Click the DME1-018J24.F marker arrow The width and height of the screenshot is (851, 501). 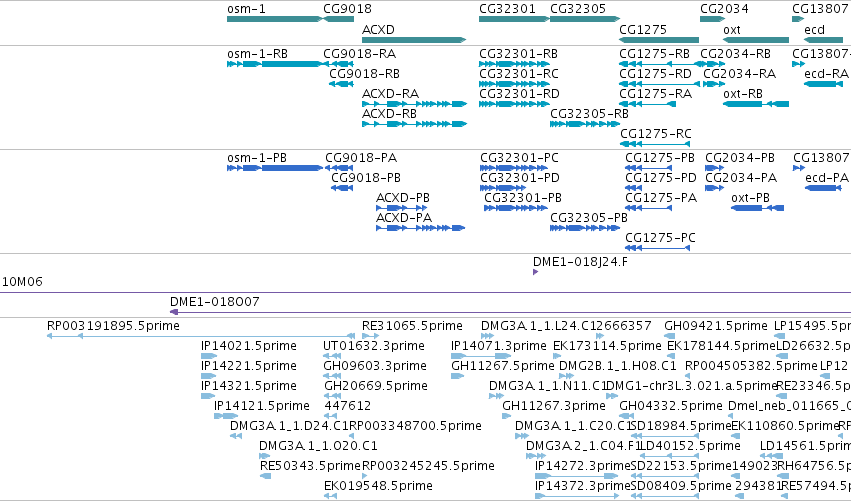pos(536,272)
